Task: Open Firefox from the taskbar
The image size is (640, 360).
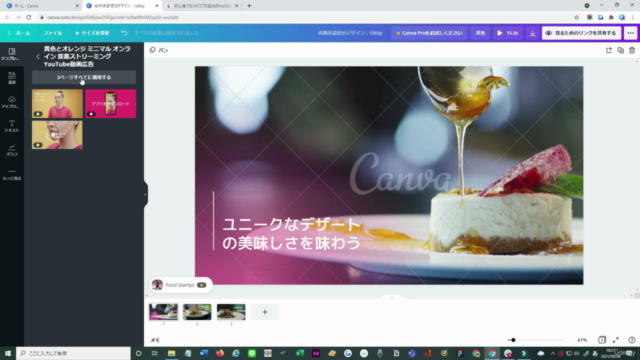Action: [x=220, y=353]
